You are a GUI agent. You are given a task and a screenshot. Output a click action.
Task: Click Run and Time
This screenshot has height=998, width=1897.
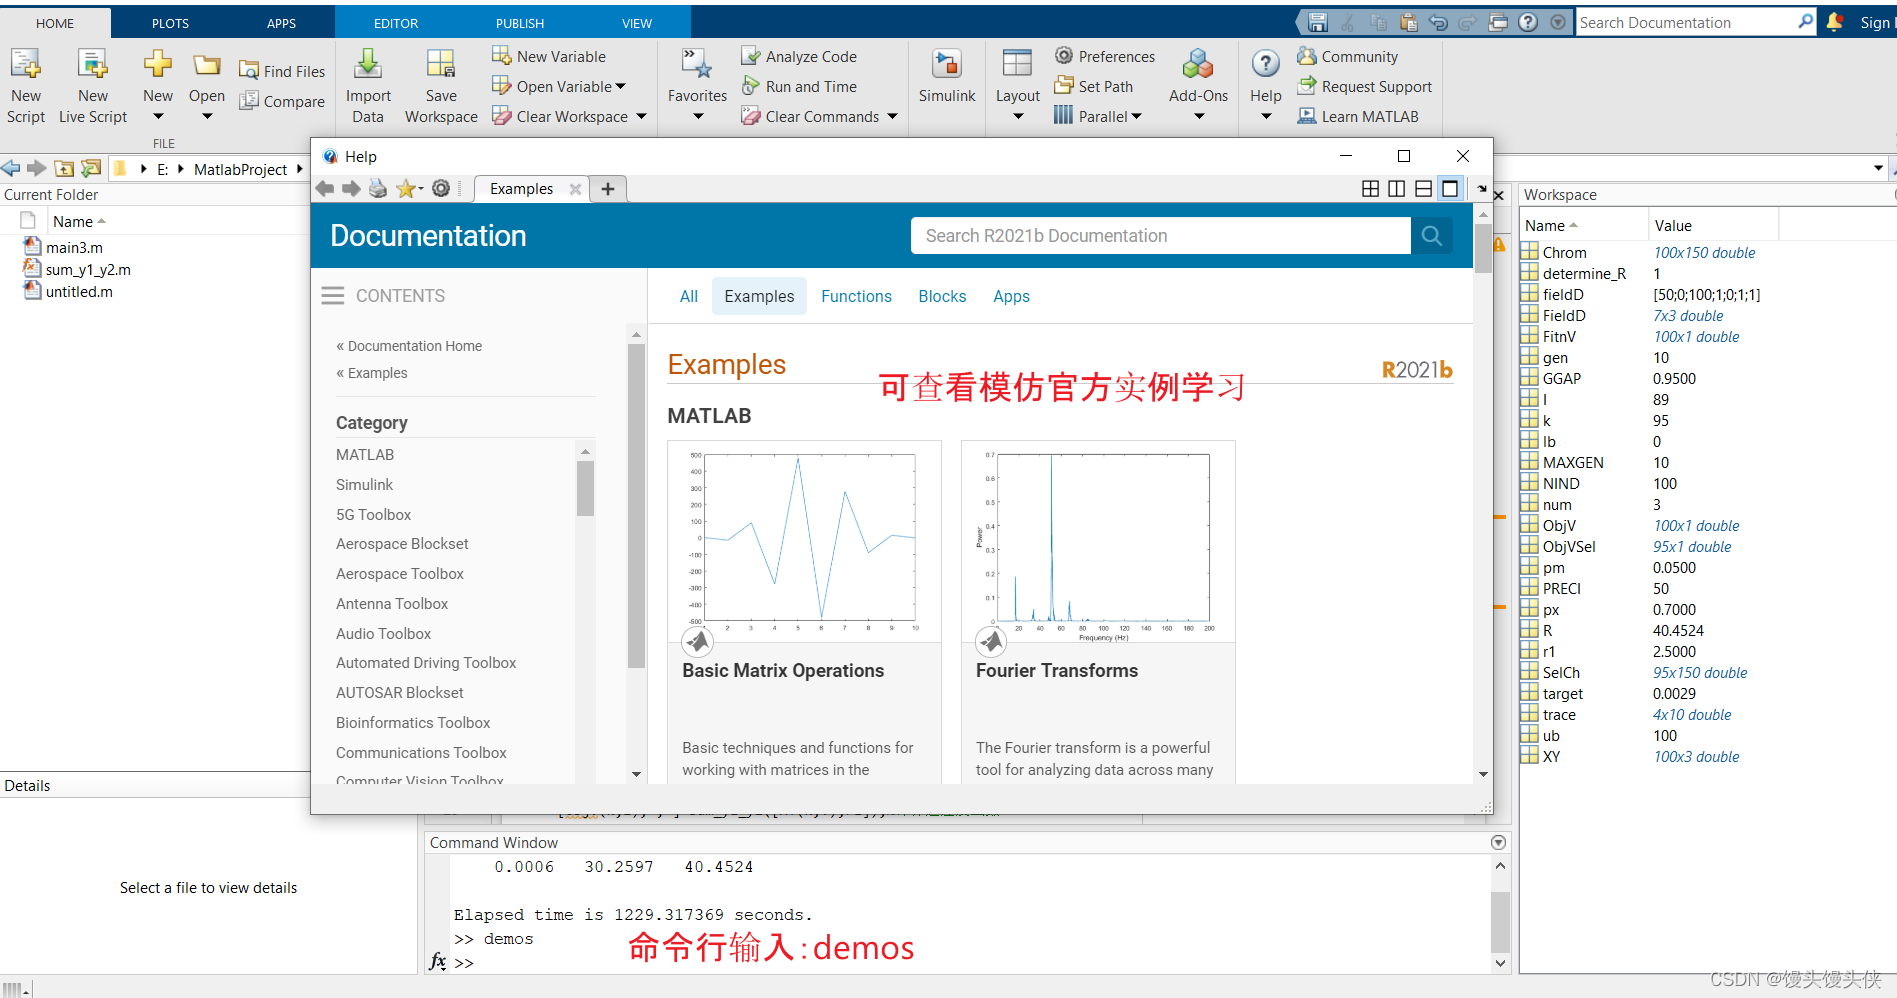(x=799, y=86)
